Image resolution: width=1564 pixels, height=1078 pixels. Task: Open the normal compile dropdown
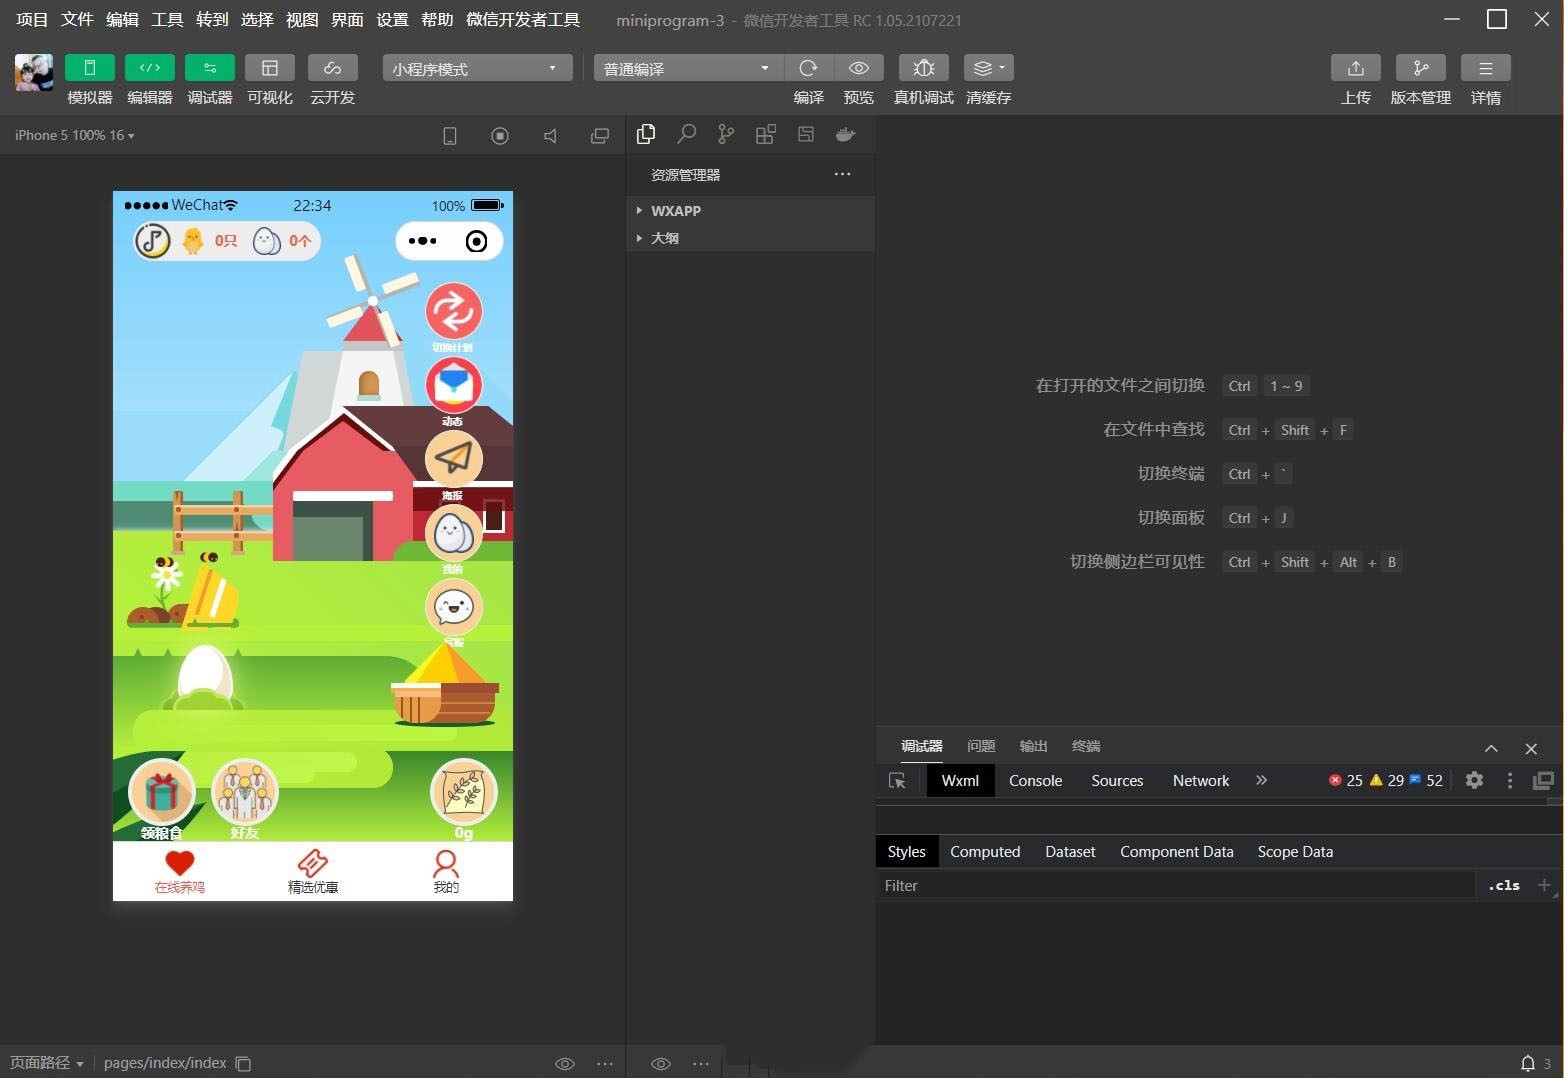686,68
